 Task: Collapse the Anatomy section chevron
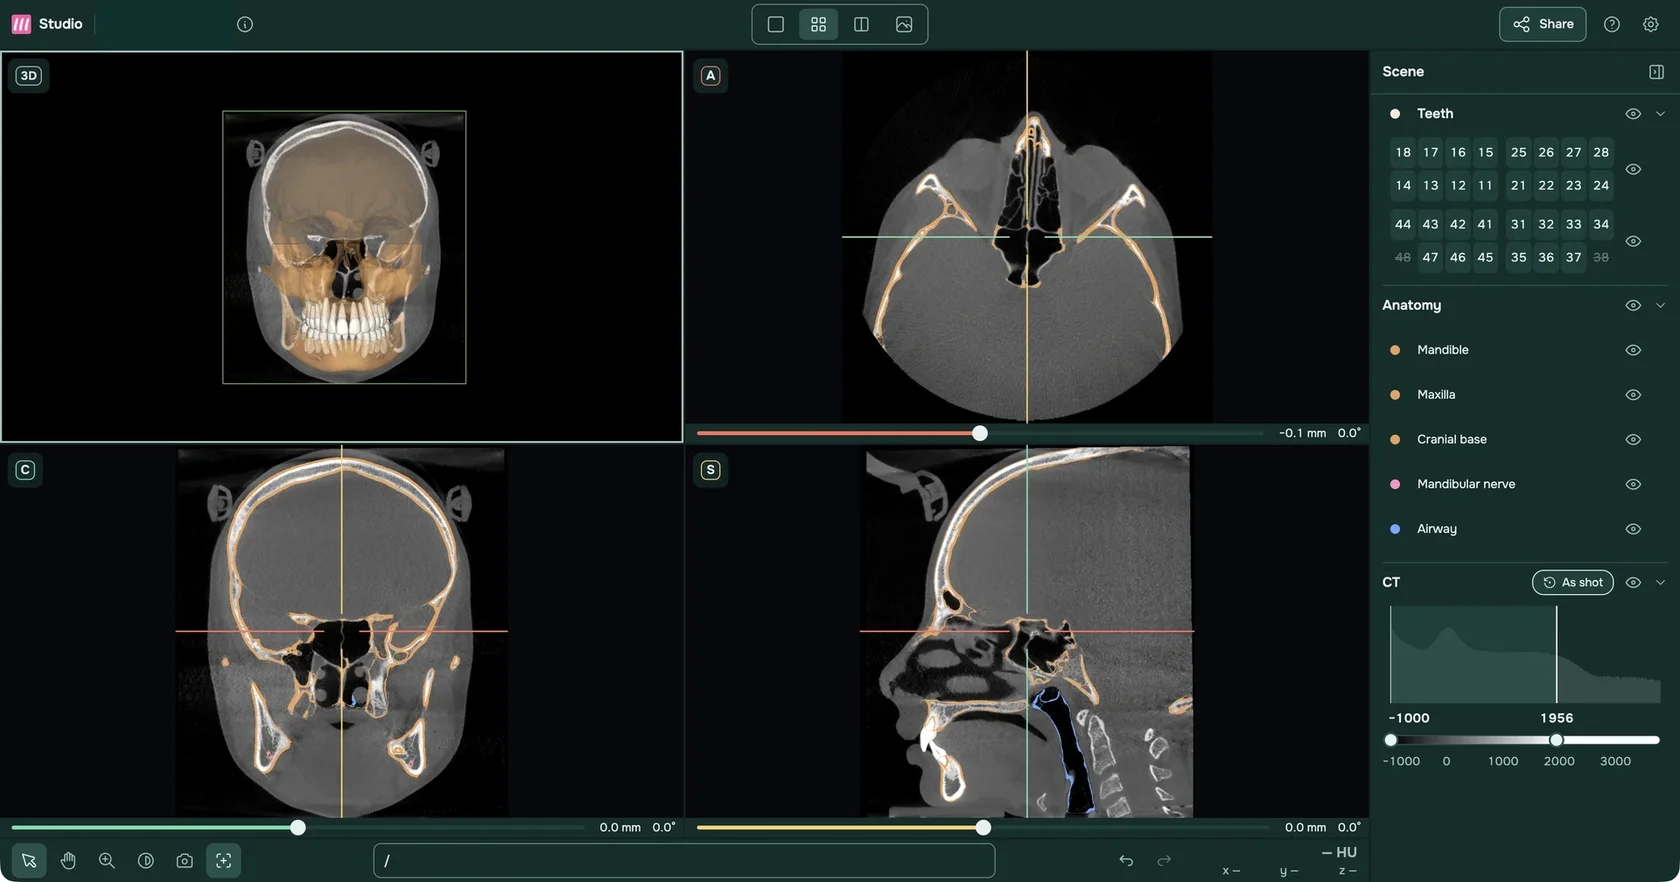pos(1660,305)
